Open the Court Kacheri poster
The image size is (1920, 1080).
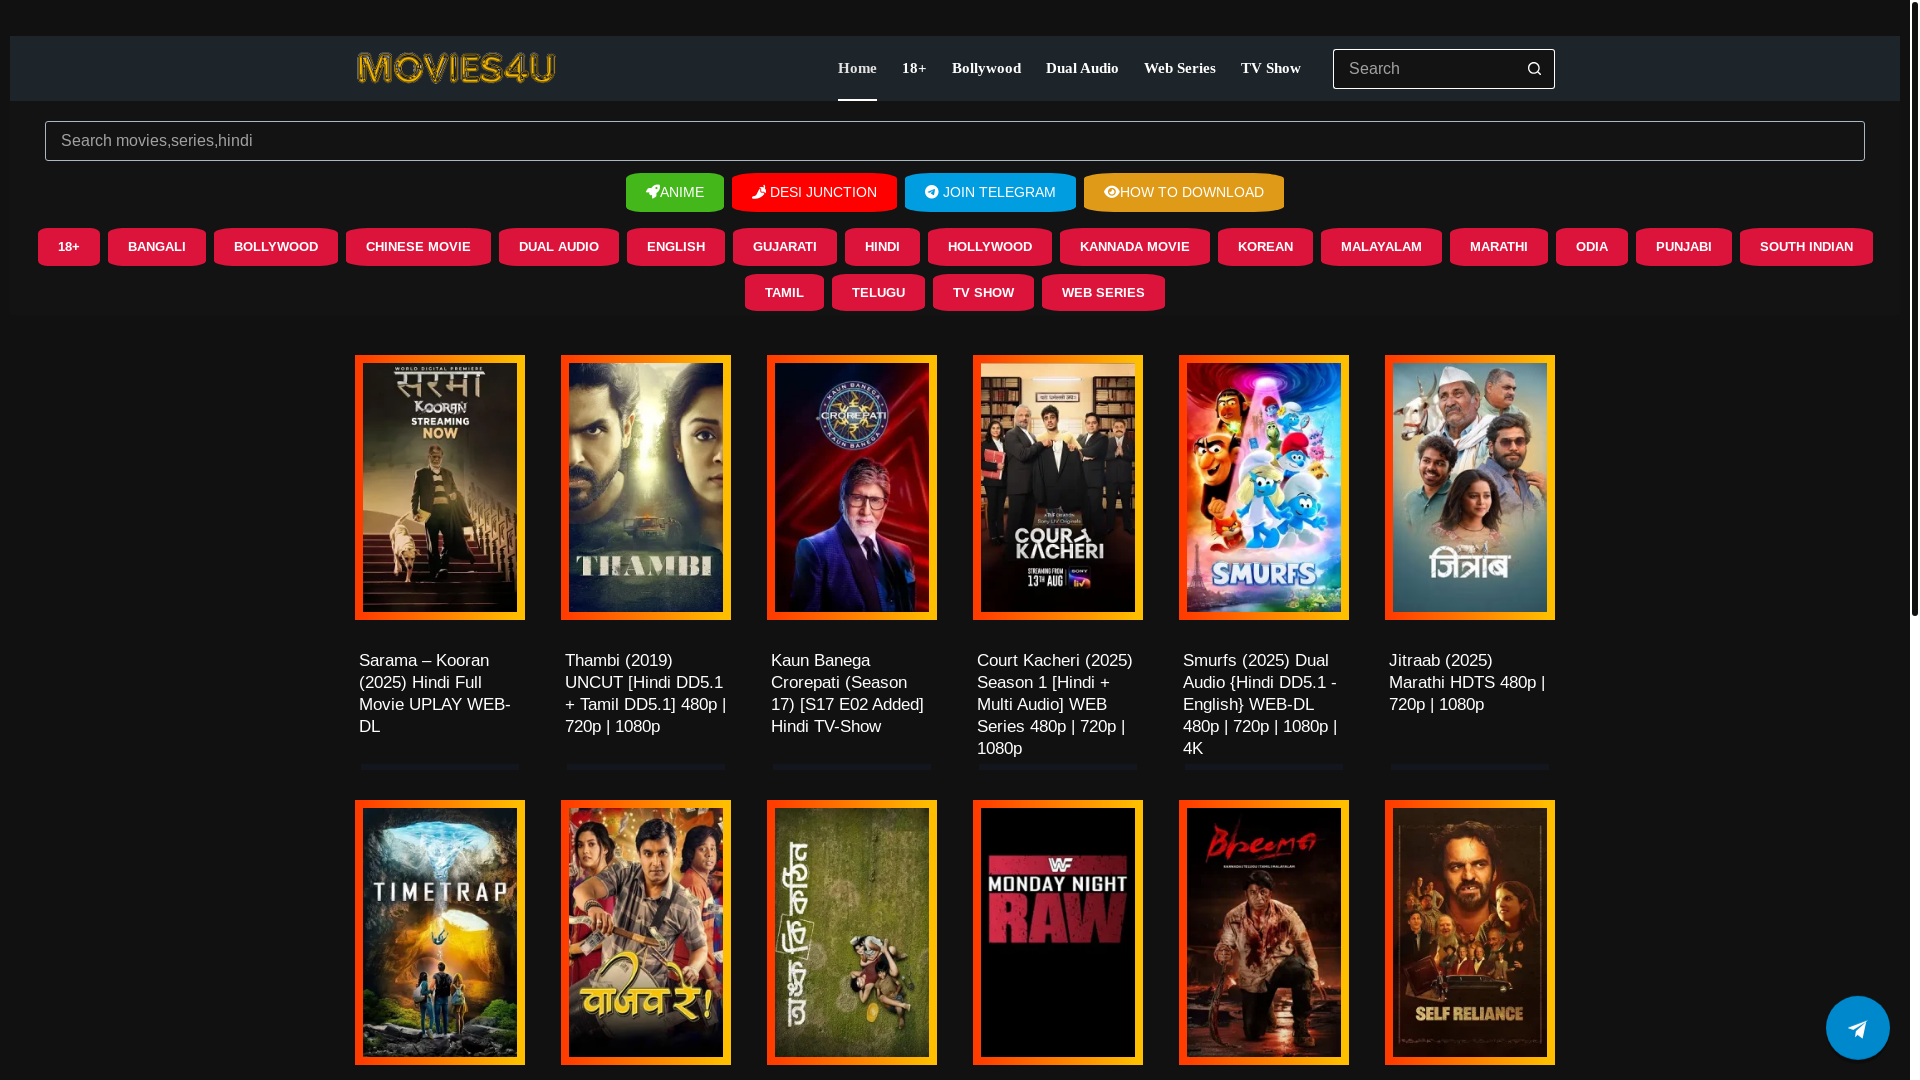tap(1058, 487)
